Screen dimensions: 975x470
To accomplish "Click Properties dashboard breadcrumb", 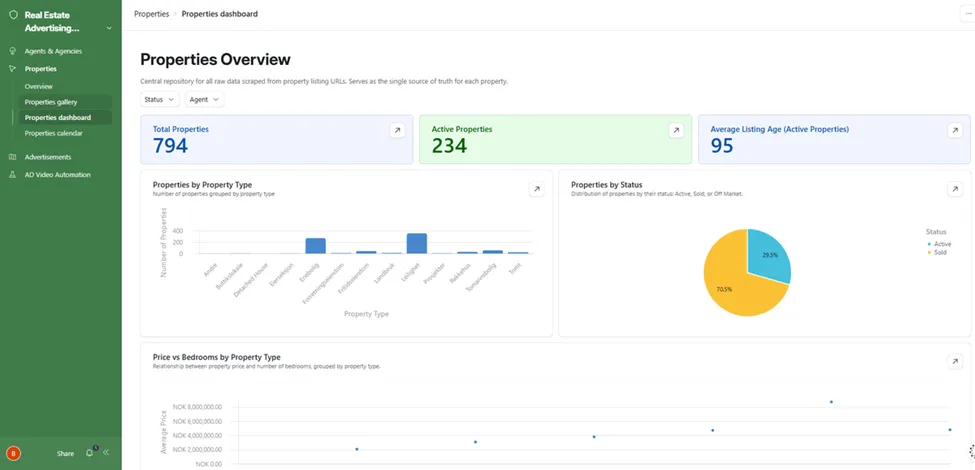I will coord(219,14).
